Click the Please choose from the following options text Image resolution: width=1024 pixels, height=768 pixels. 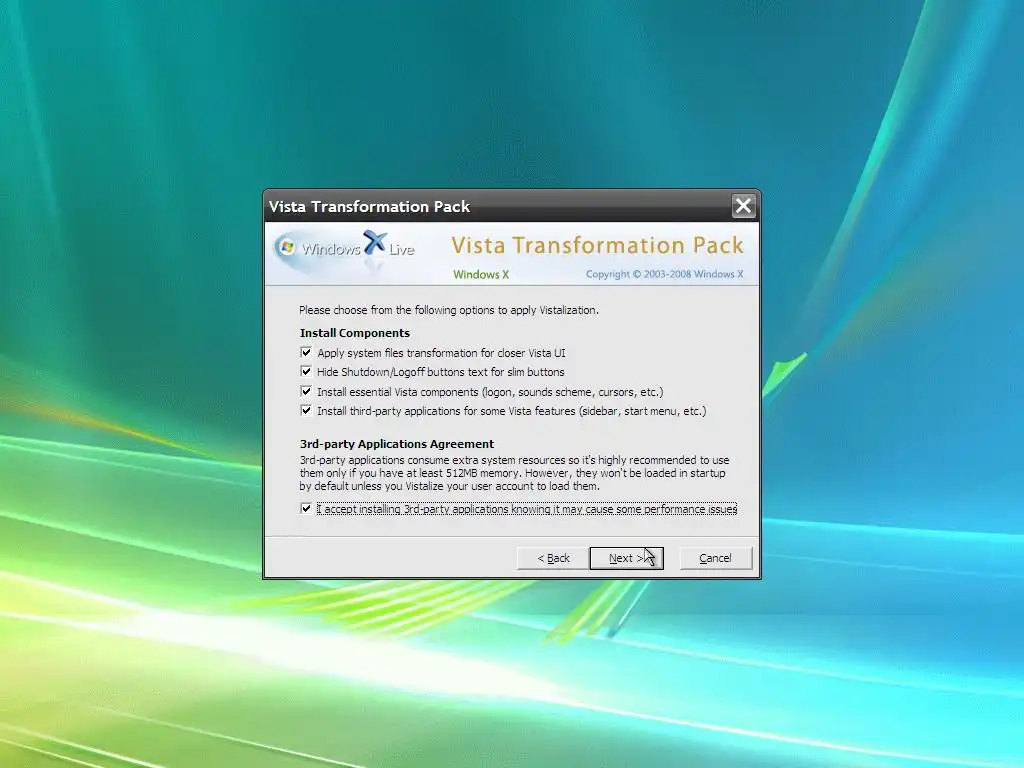(449, 310)
